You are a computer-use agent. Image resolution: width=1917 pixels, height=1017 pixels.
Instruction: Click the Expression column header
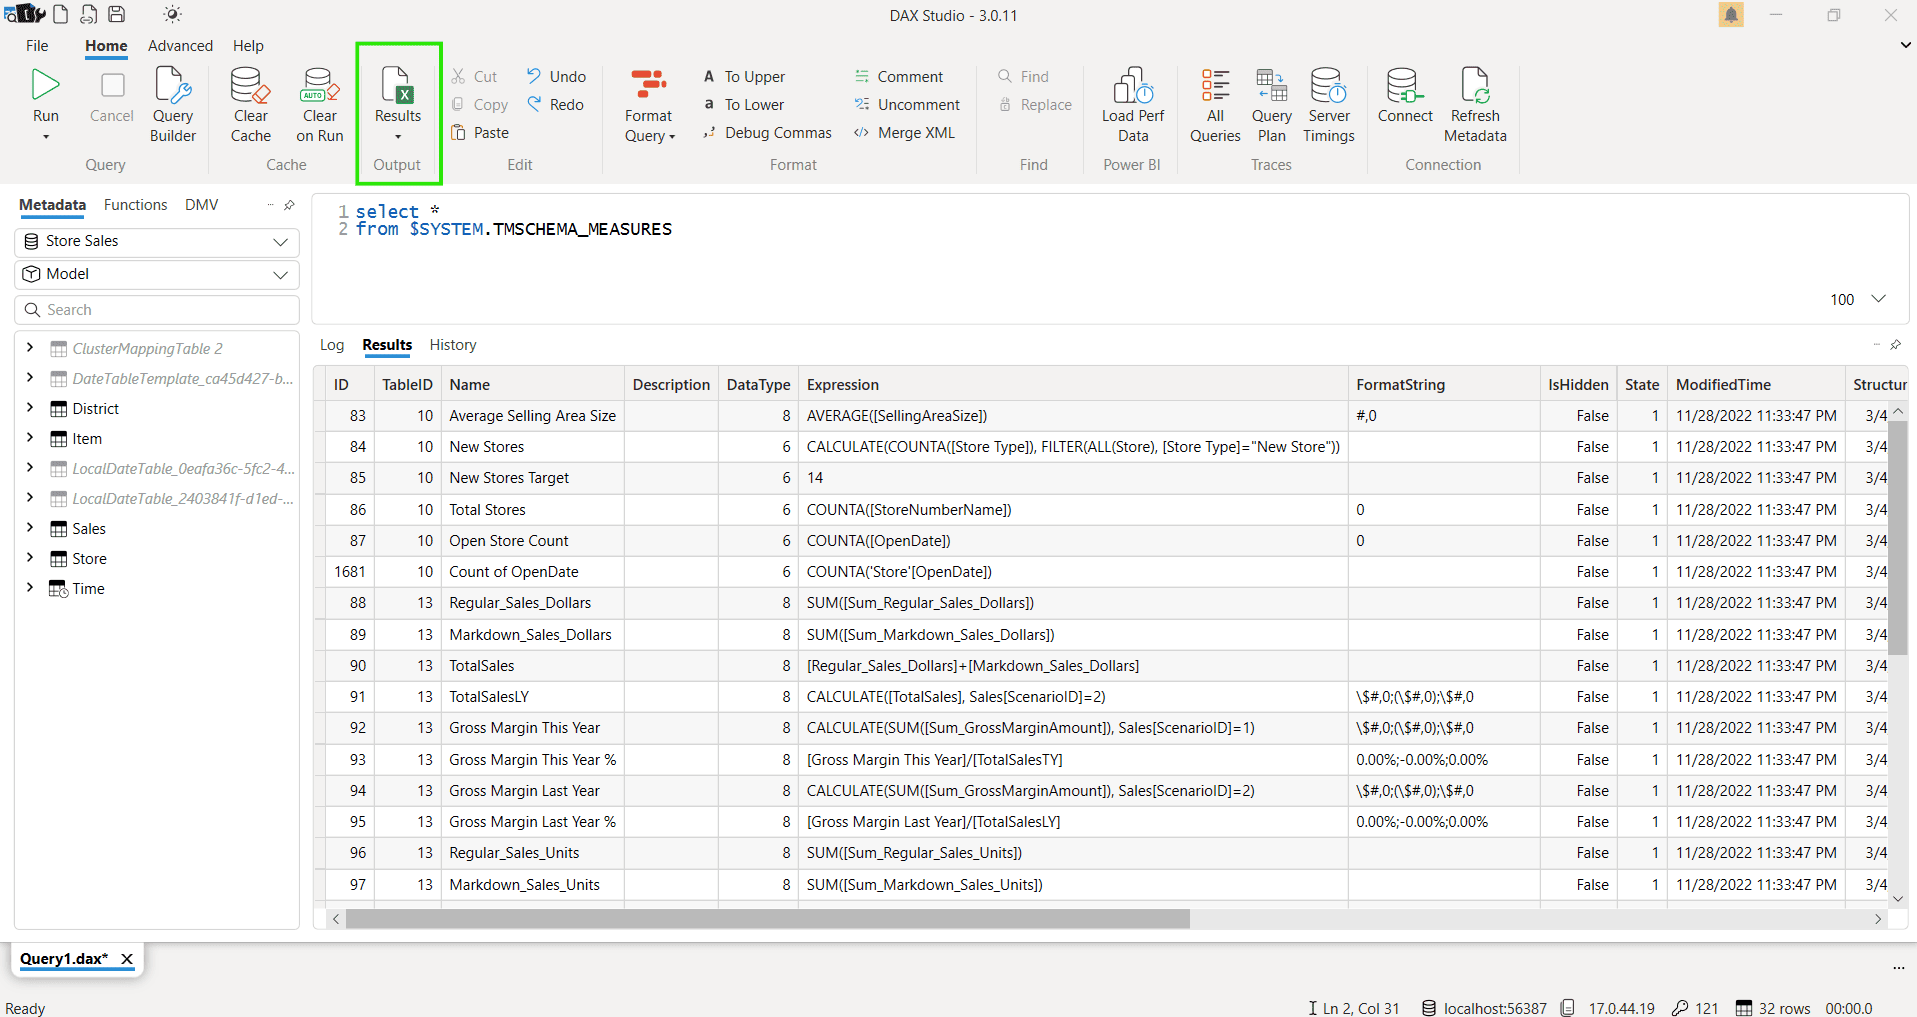point(1073,385)
